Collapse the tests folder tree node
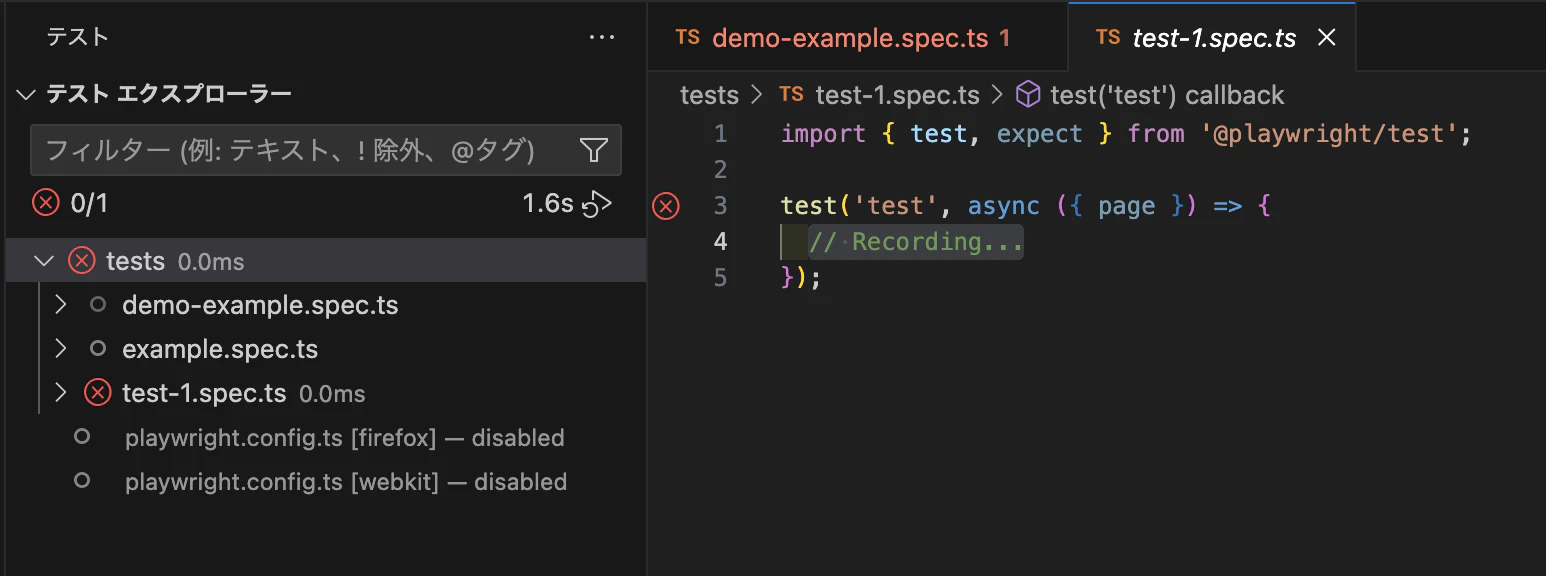The height and width of the screenshot is (576, 1546). [x=44, y=261]
